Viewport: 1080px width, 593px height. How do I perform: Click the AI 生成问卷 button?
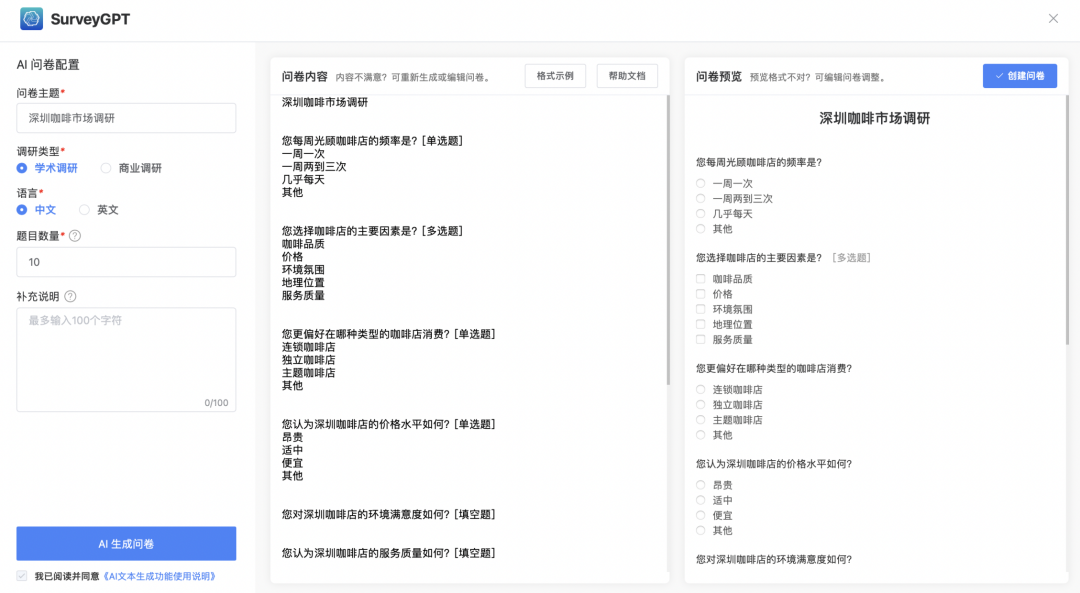point(126,543)
